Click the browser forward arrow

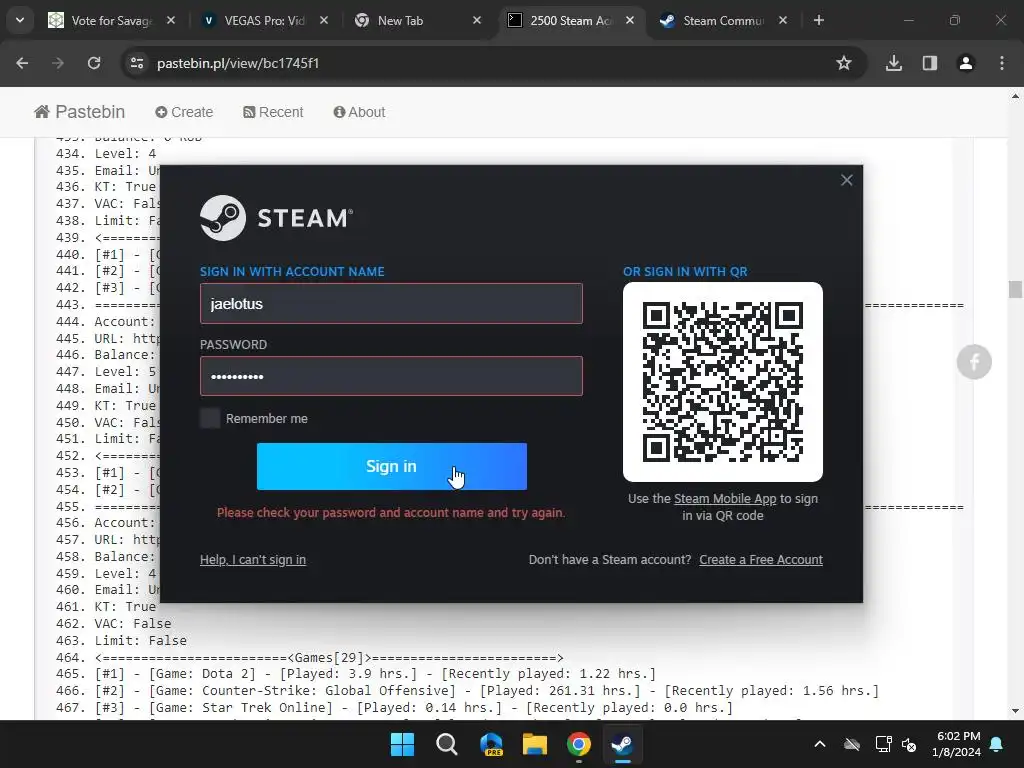point(58,63)
